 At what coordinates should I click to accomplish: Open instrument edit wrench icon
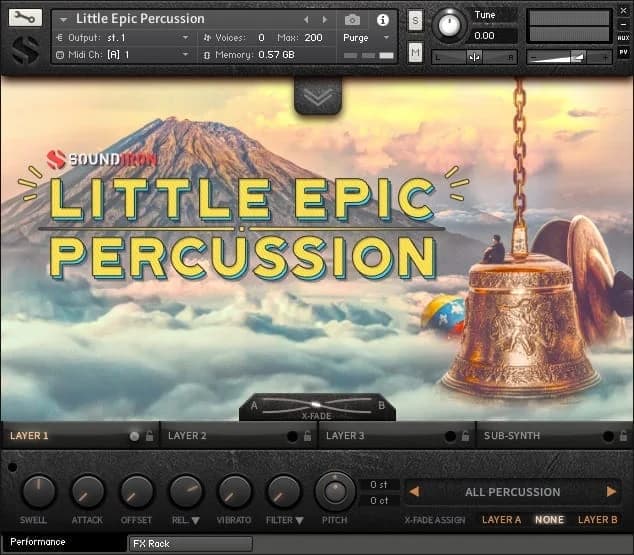[x=25, y=17]
